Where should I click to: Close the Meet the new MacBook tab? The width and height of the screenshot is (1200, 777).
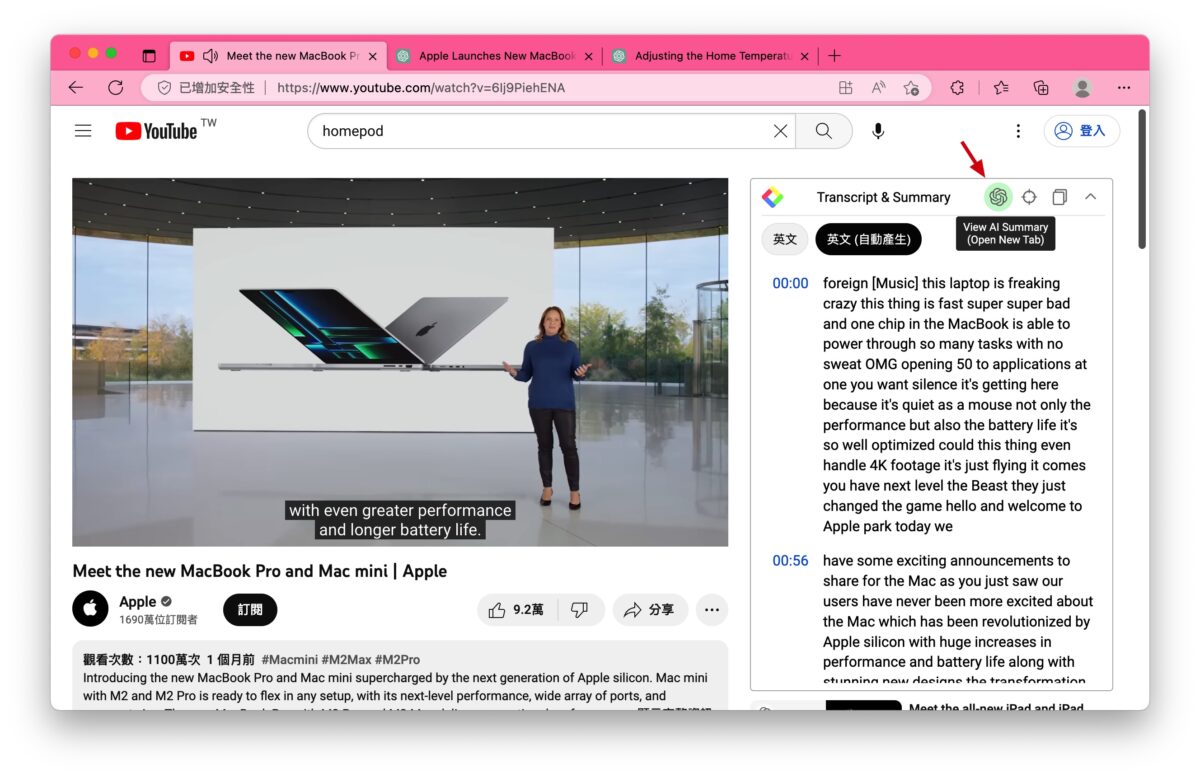click(x=373, y=56)
